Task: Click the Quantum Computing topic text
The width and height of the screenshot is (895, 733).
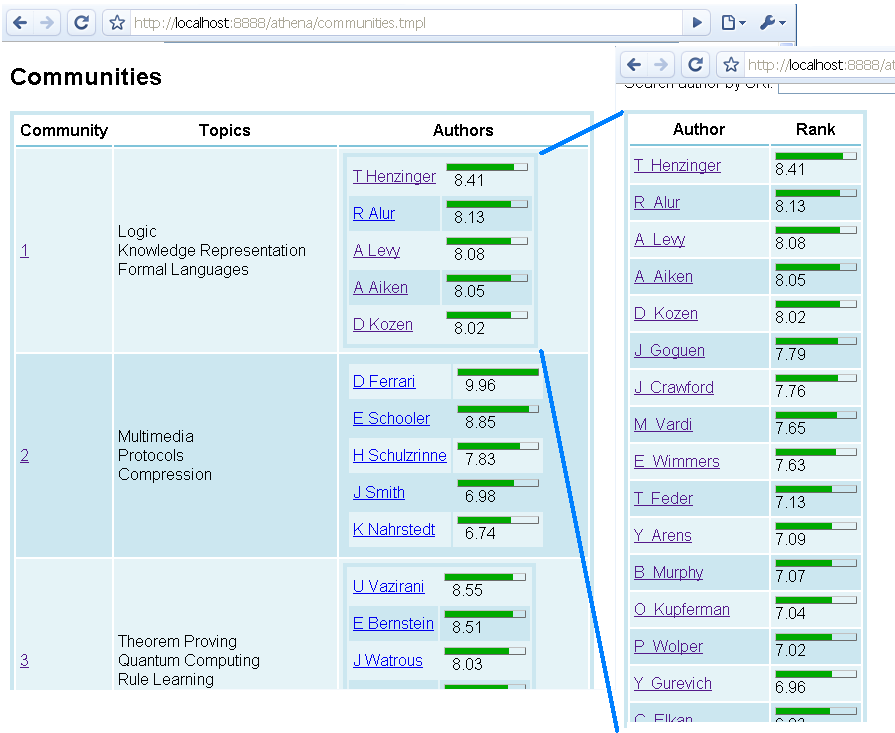Action: tap(188, 660)
